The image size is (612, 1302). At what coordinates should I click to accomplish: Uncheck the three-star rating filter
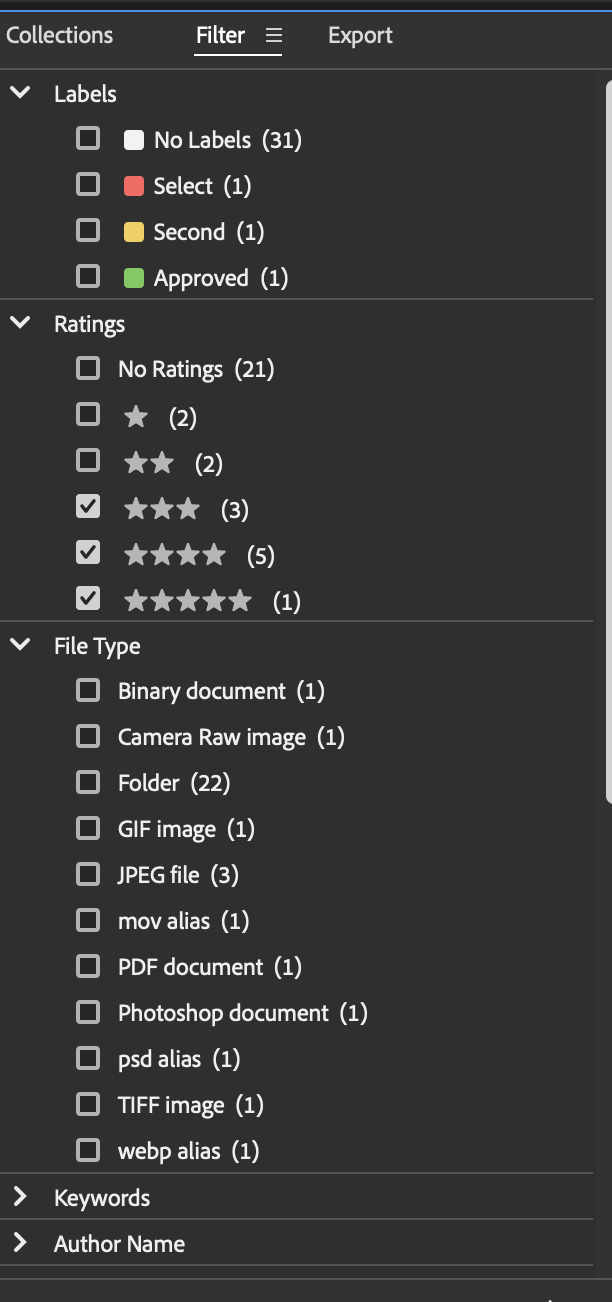[87, 507]
